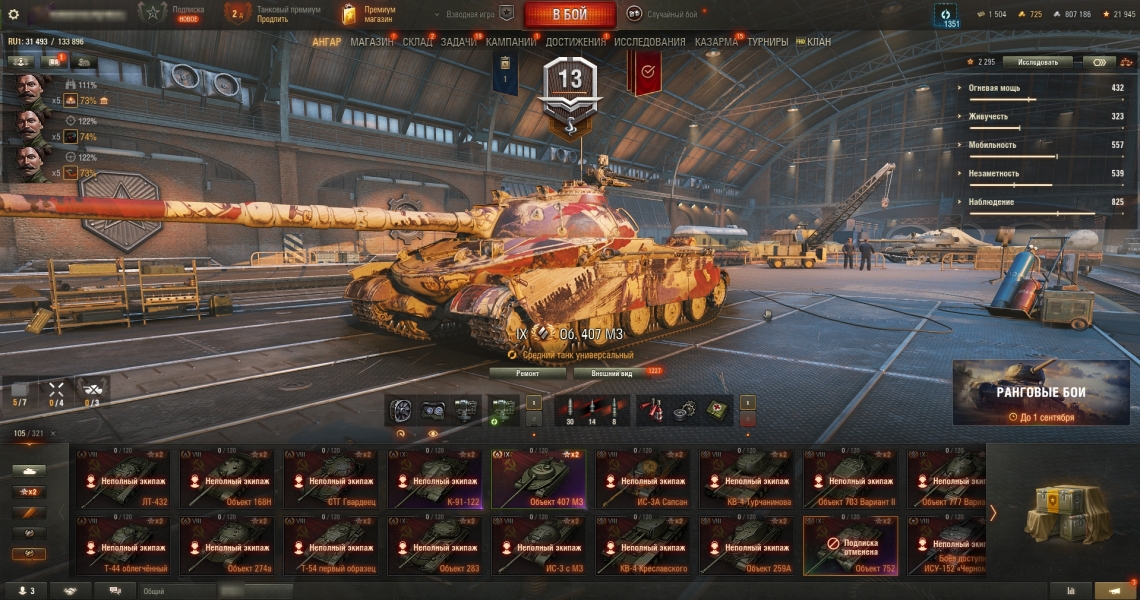The image size is (1140, 600).
Task: Open contacts handshake icon in bottom bar
Action: [70, 591]
